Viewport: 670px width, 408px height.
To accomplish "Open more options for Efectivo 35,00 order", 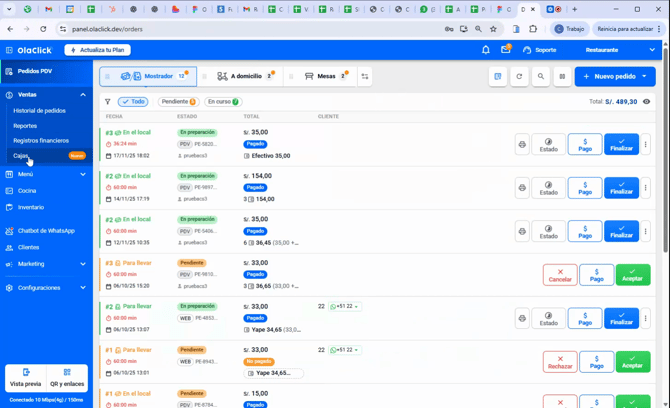I will coord(646,144).
